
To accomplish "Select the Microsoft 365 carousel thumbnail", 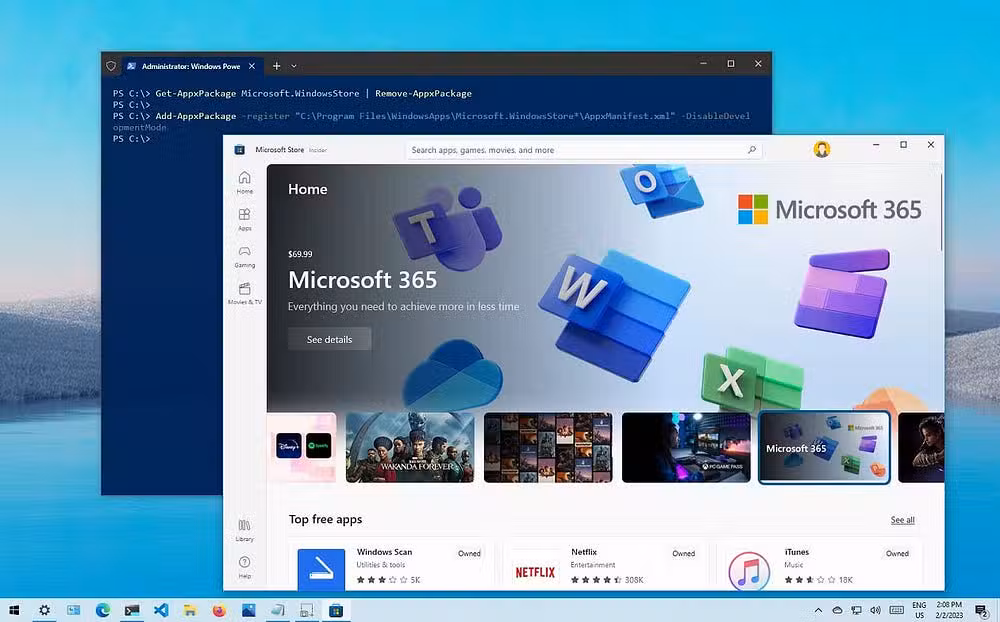I will click(824, 447).
